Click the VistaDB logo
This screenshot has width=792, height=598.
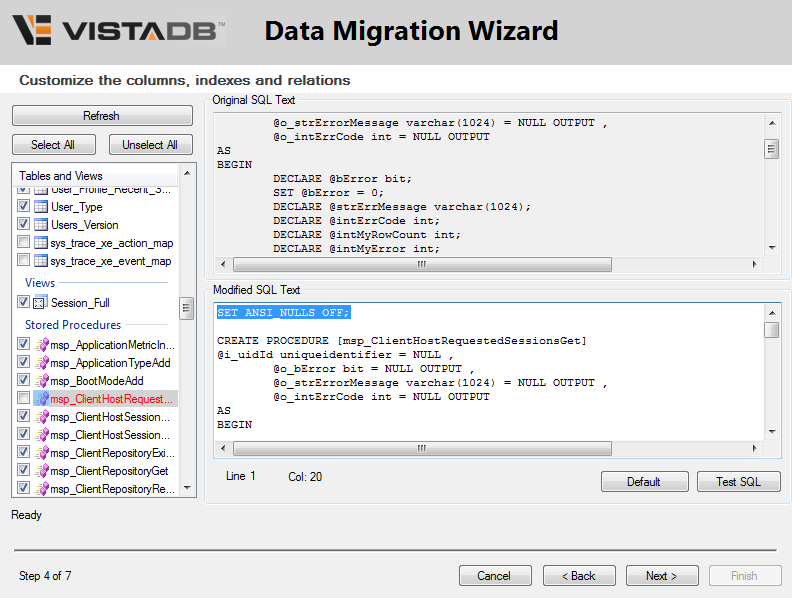(x=118, y=30)
